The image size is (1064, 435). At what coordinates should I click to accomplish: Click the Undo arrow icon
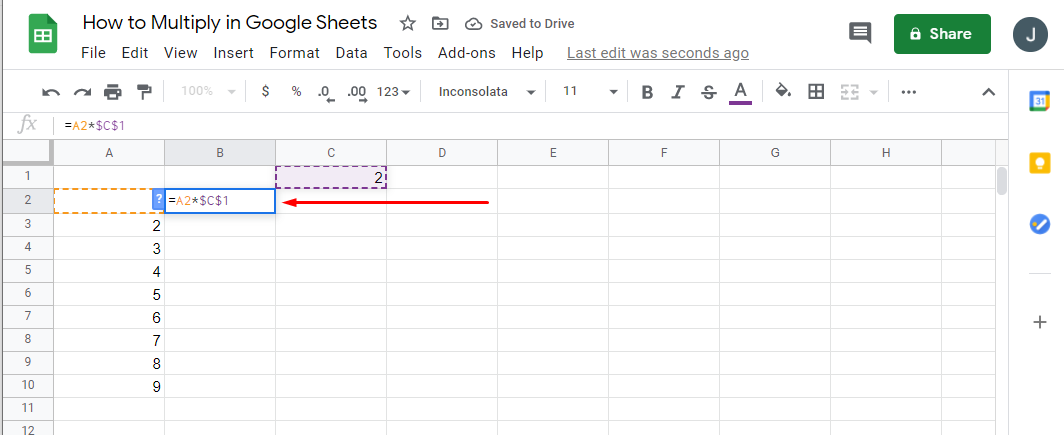(51, 92)
